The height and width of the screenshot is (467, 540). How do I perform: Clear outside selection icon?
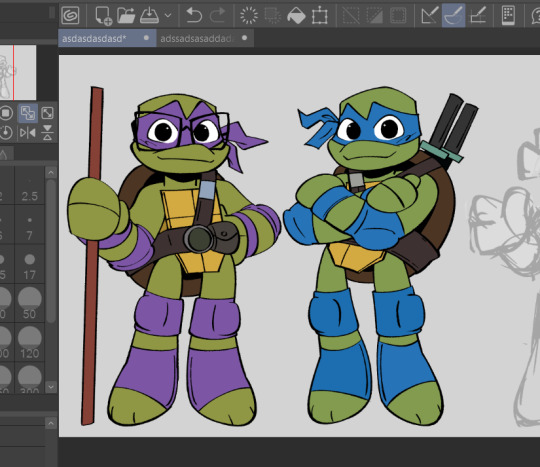pos(273,15)
